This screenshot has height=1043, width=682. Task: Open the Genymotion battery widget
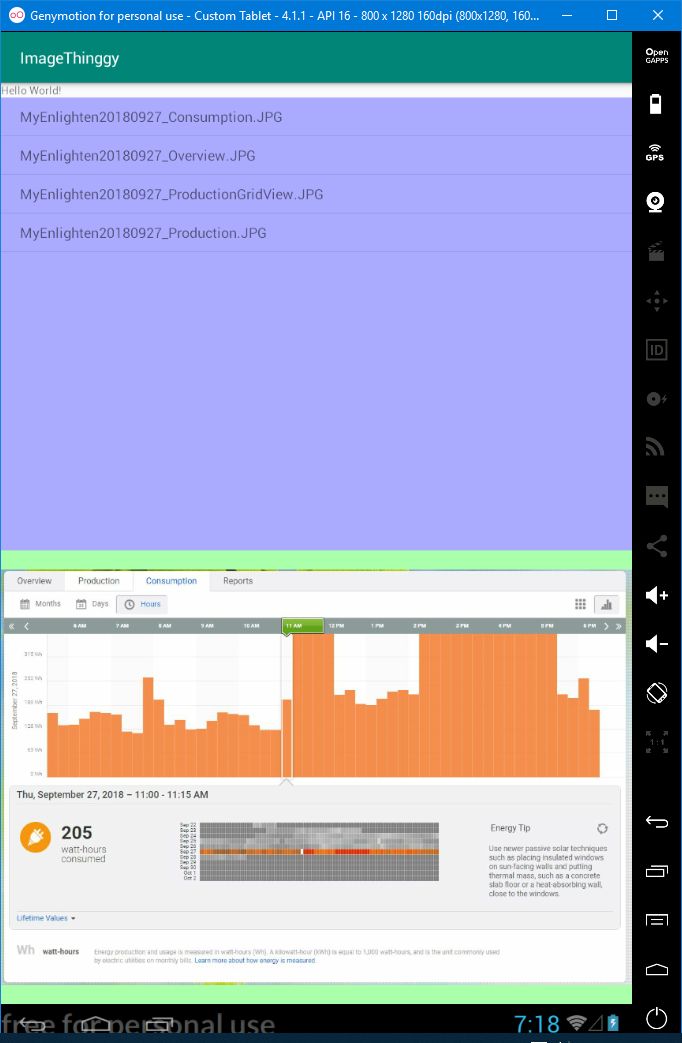pos(656,104)
